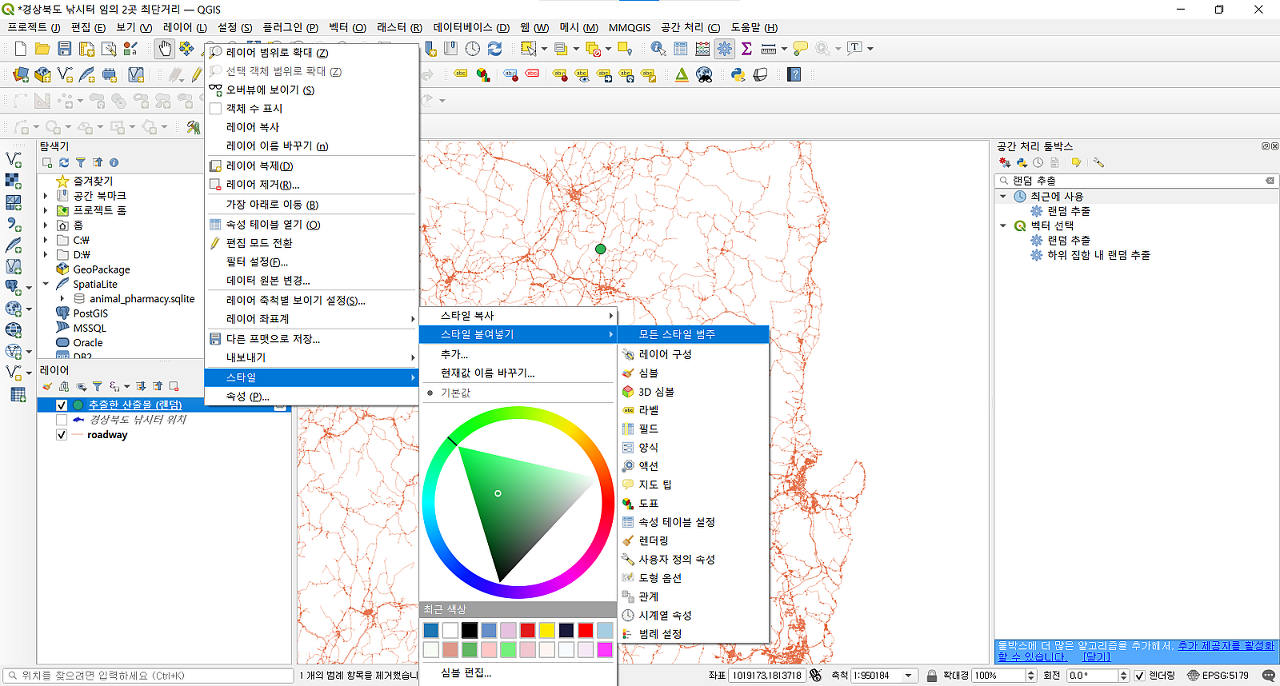This screenshot has width=1280, height=686.
Task: Click the Messages log icon in status bar
Action: (1270, 676)
